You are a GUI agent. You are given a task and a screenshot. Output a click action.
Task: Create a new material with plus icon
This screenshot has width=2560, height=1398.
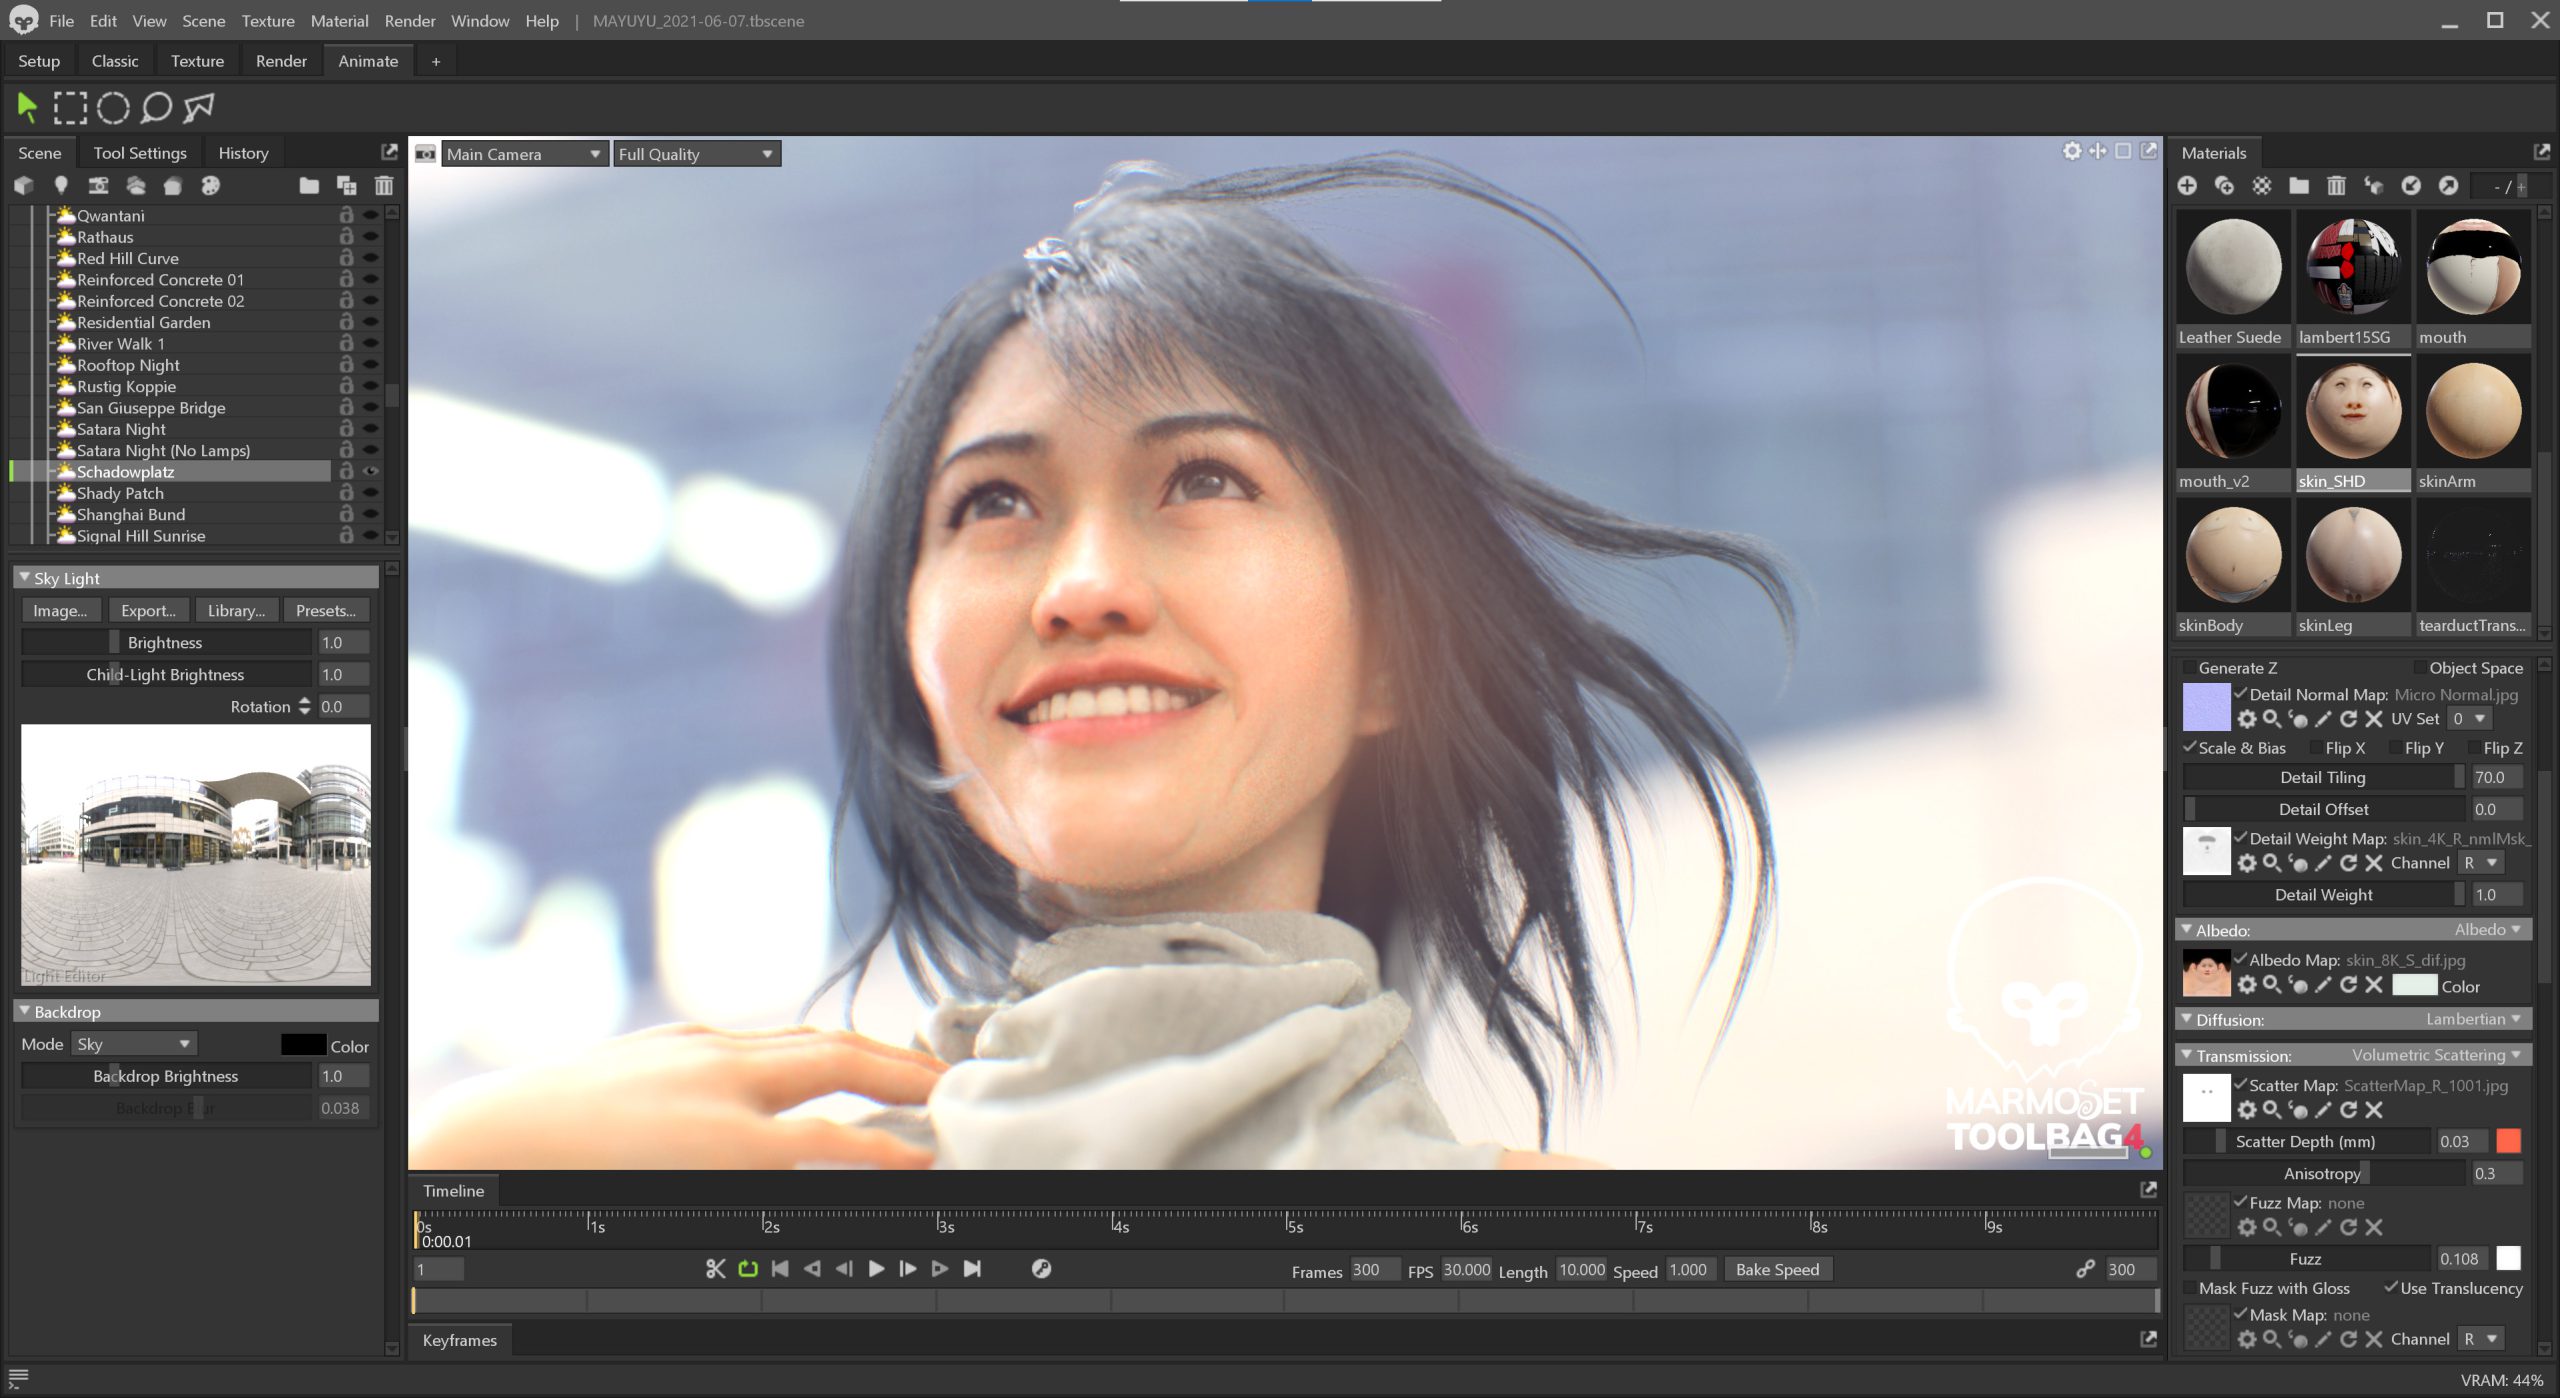pyautogui.click(x=2187, y=186)
